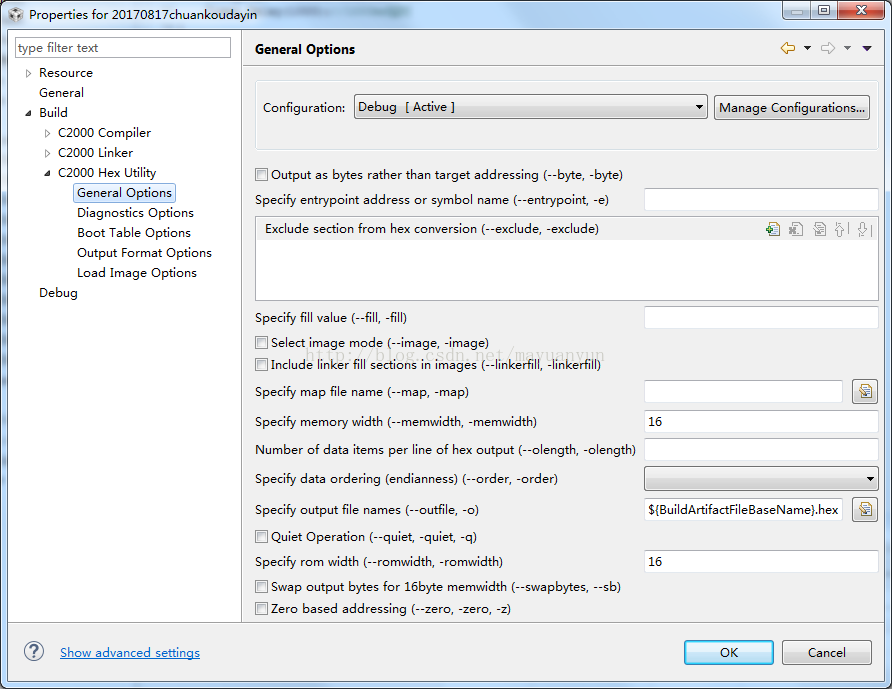The image size is (892, 689).
Task: Click the browse icon beside map file name
Action: click(864, 392)
